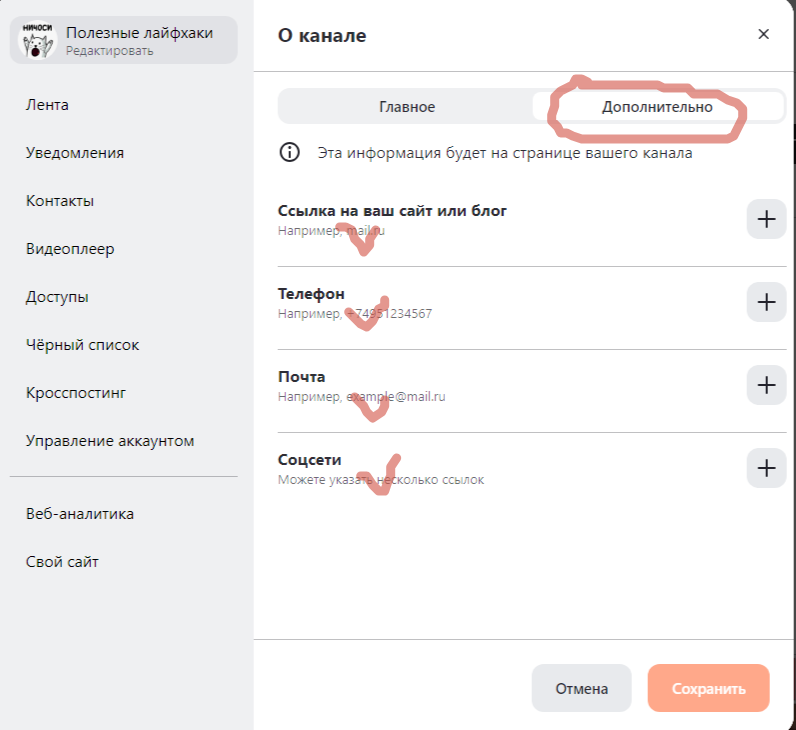Open the Контакты section
This screenshot has width=796, height=730.
(60, 201)
